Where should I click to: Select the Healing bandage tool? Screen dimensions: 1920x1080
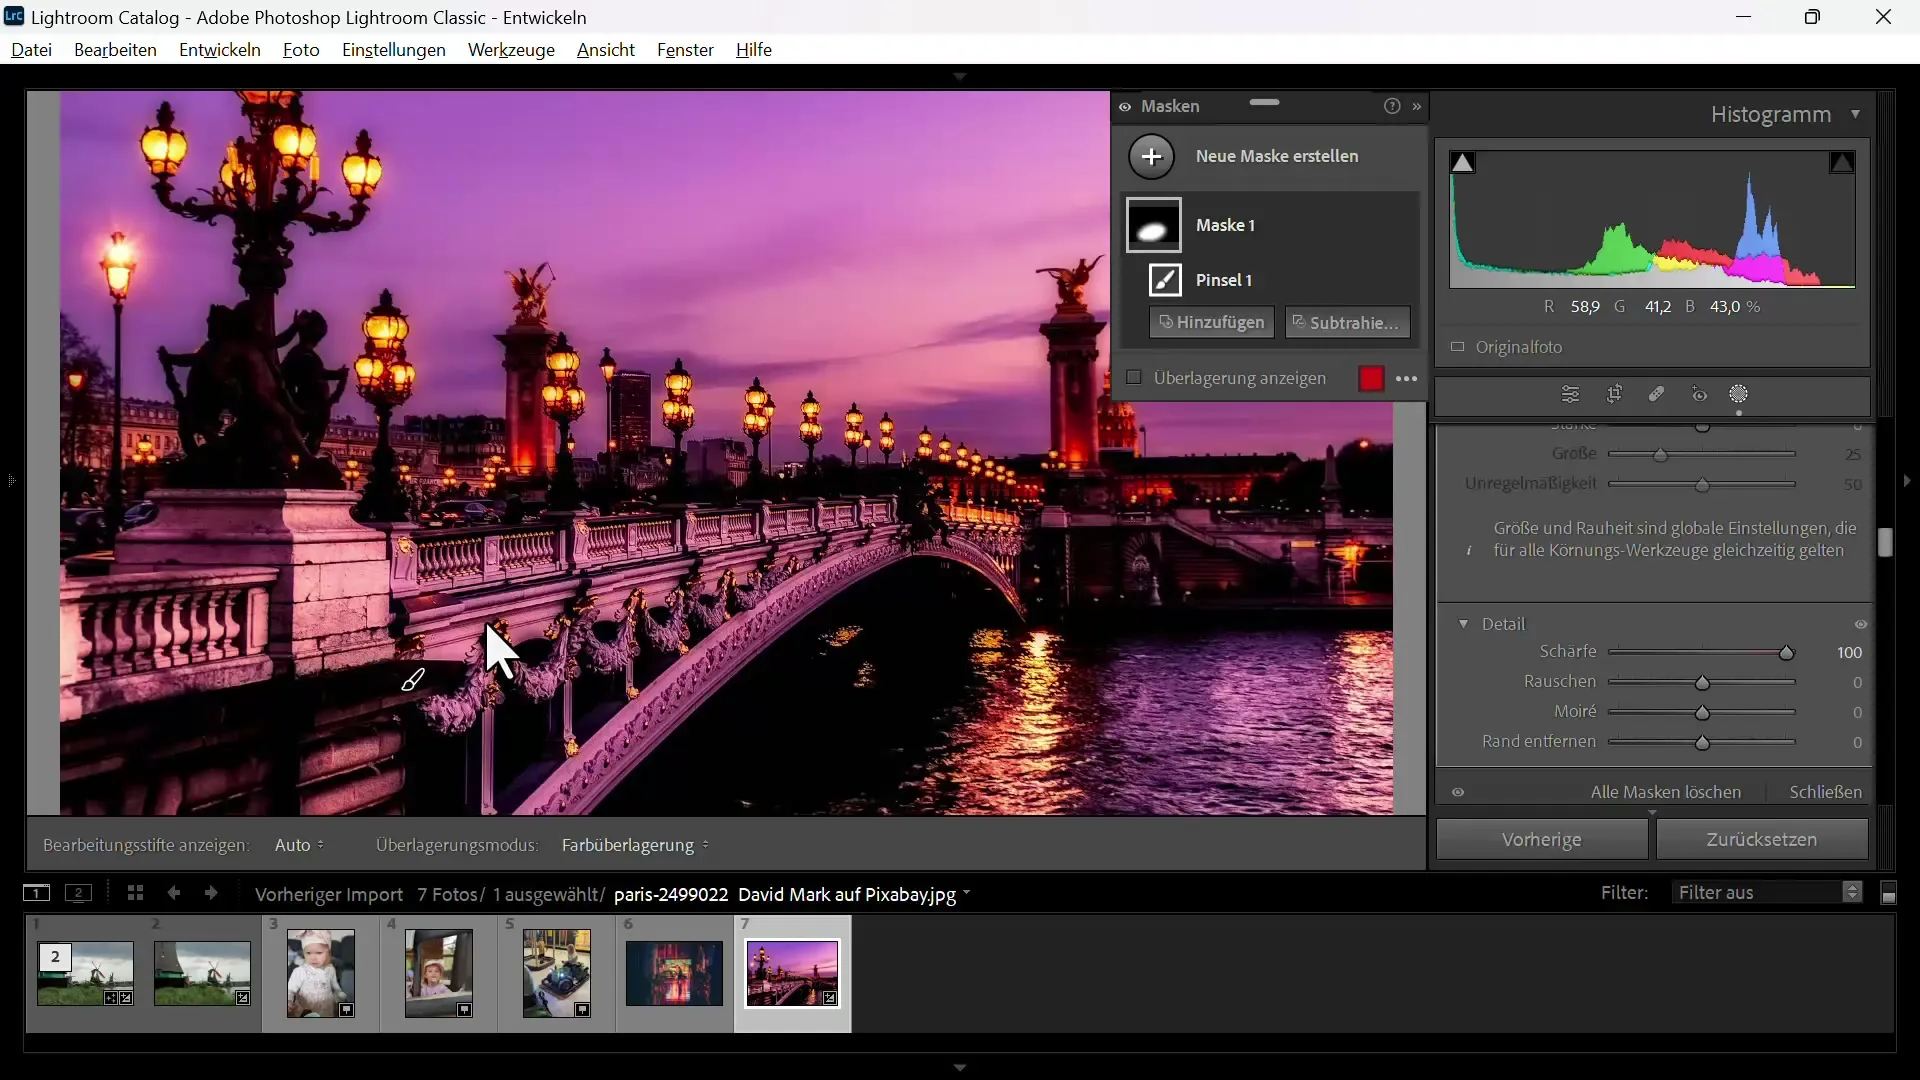[x=1657, y=395]
